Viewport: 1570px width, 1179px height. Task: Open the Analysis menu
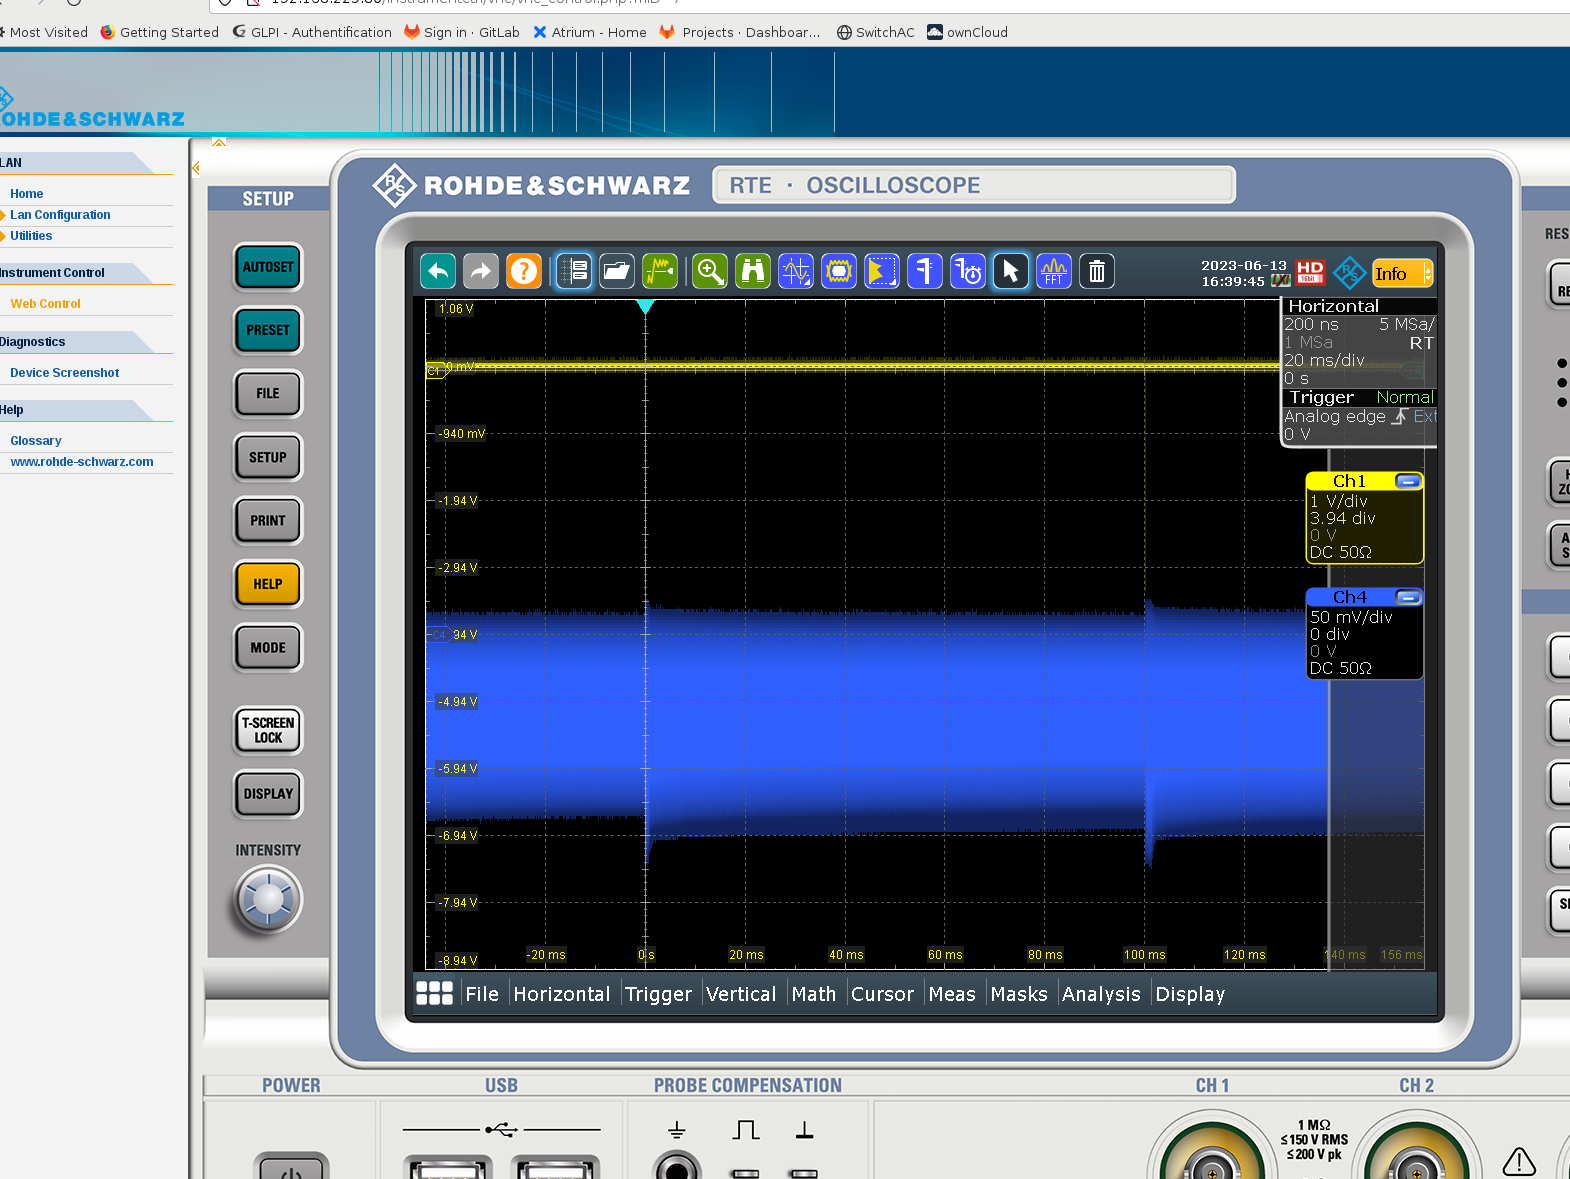pos(1101,994)
